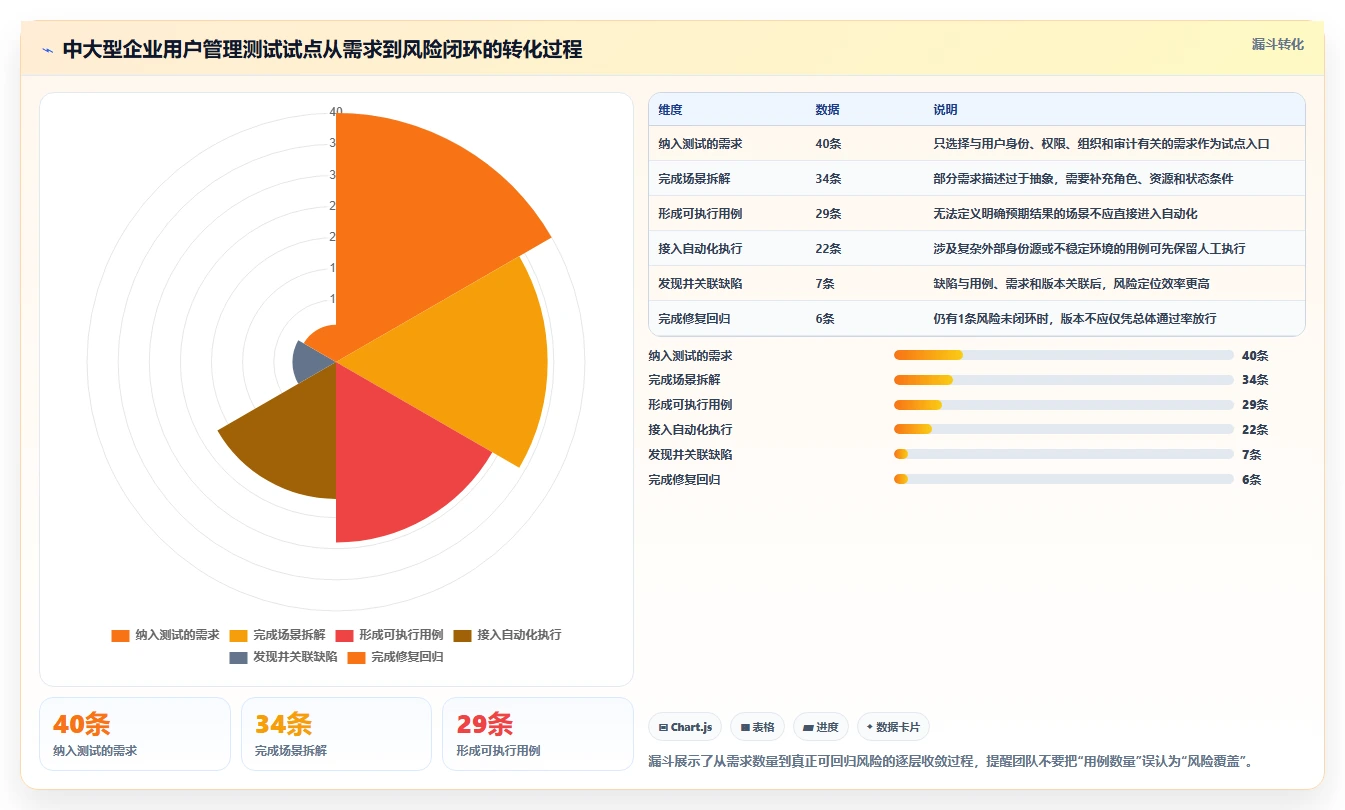Click description starting 无法定义明确预期结果
Image resolution: width=1345 pixels, height=810 pixels.
1065,214
